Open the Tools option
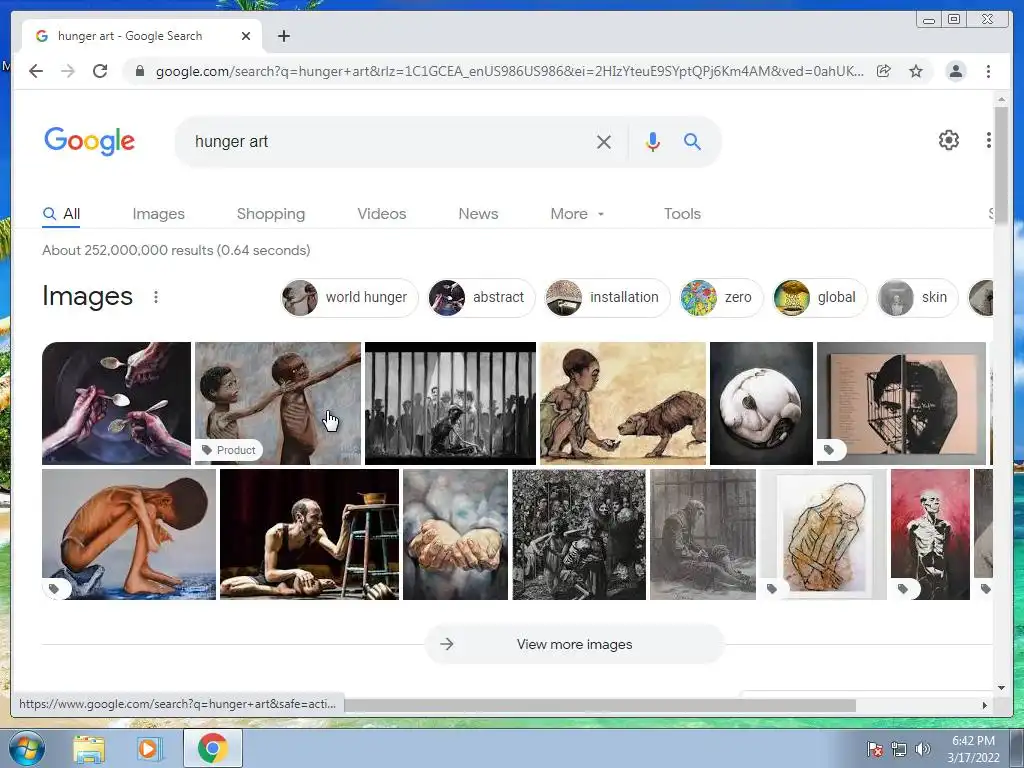The image size is (1024, 768). (682, 214)
